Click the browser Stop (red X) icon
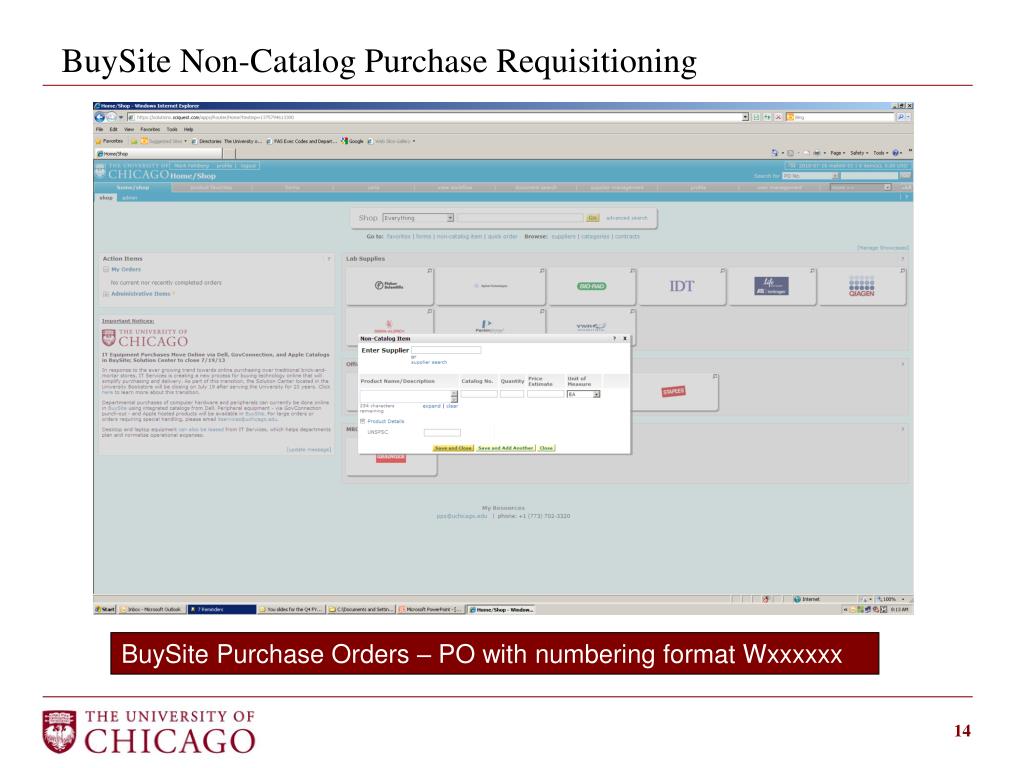 point(778,117)
